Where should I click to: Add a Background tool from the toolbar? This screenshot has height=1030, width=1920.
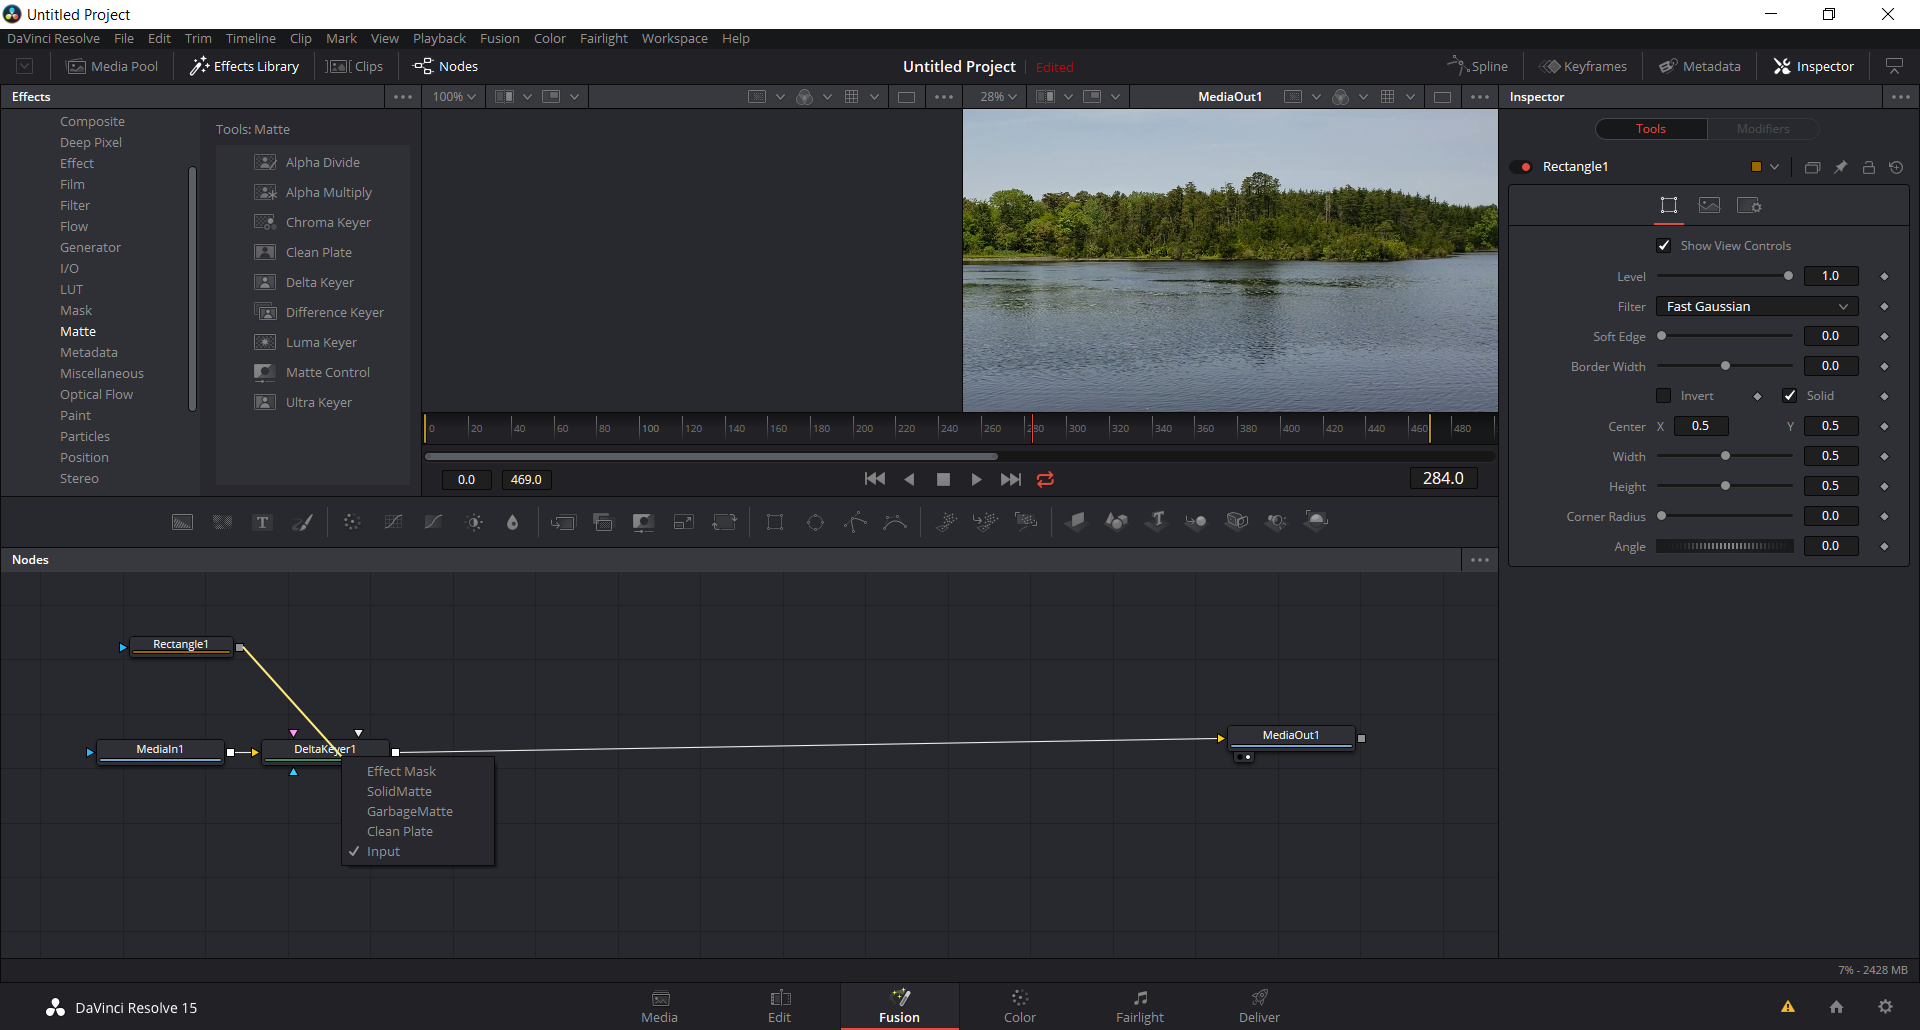(x=182, y=522)
